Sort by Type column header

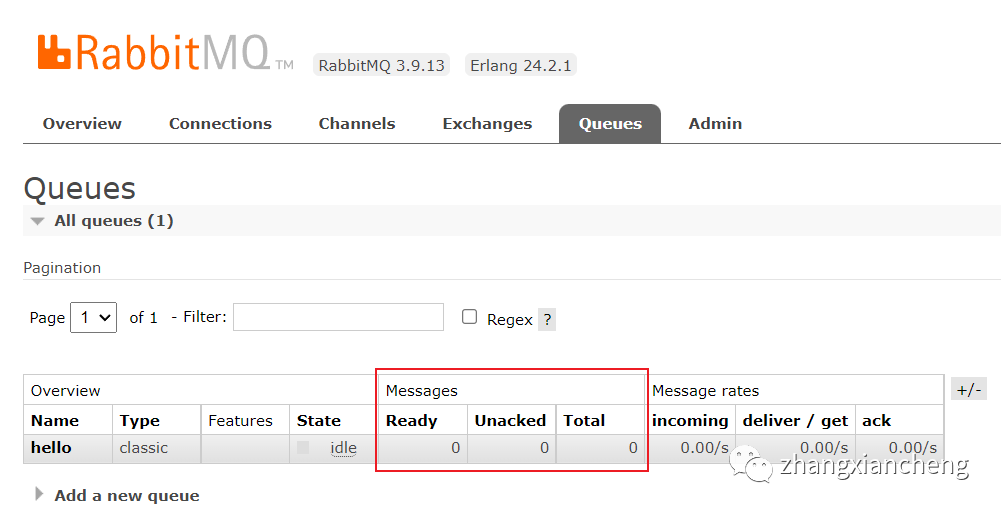140,421
